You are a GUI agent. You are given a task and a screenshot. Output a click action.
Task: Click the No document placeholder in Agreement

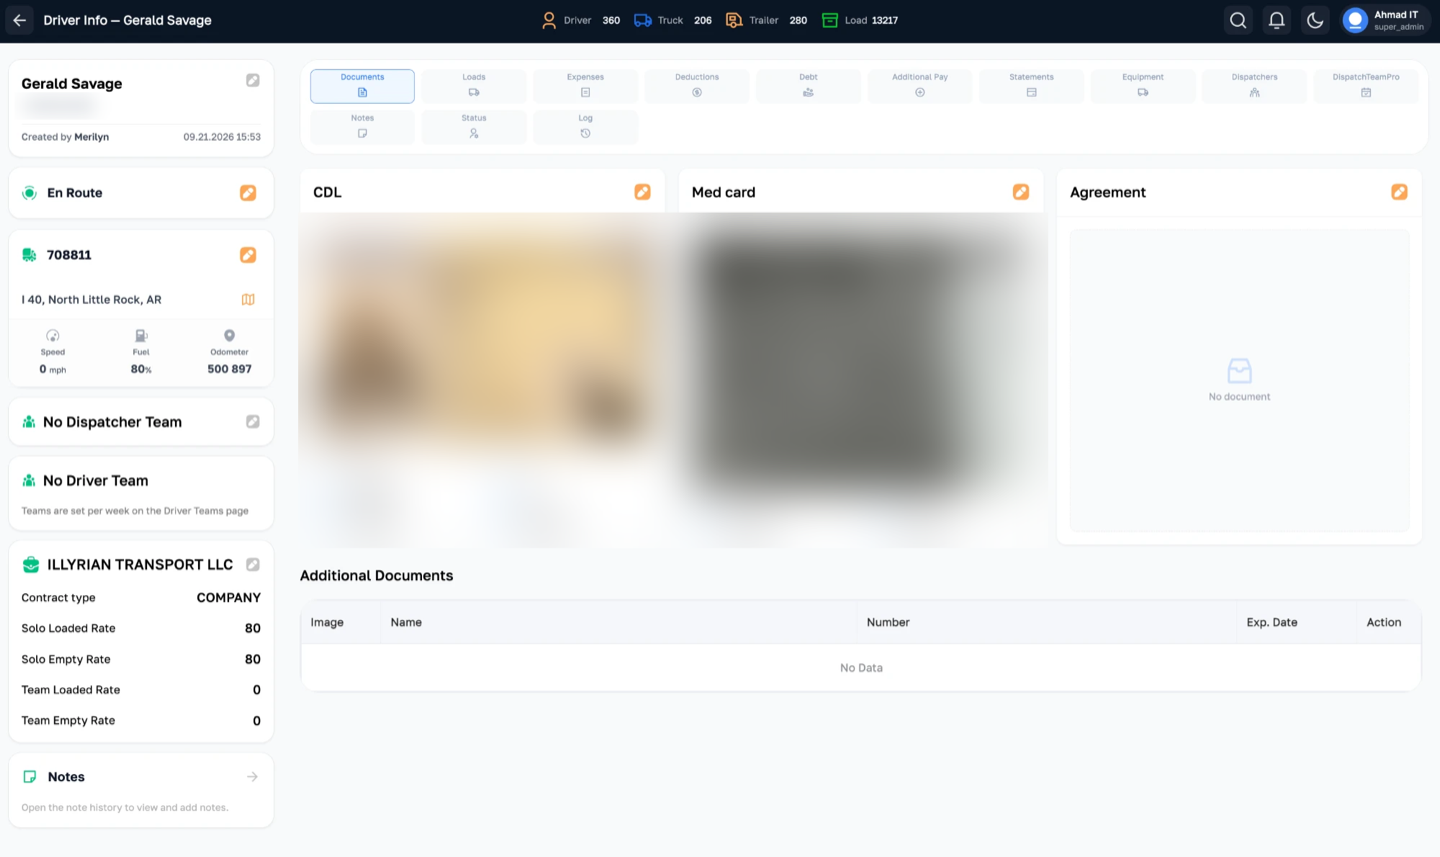(x=1239, y=380)
